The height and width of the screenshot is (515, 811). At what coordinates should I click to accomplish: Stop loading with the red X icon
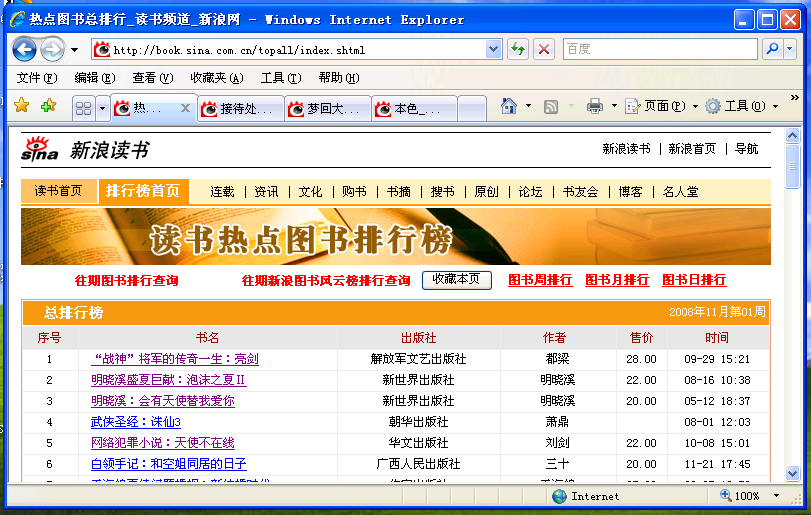tap(544, 50)
